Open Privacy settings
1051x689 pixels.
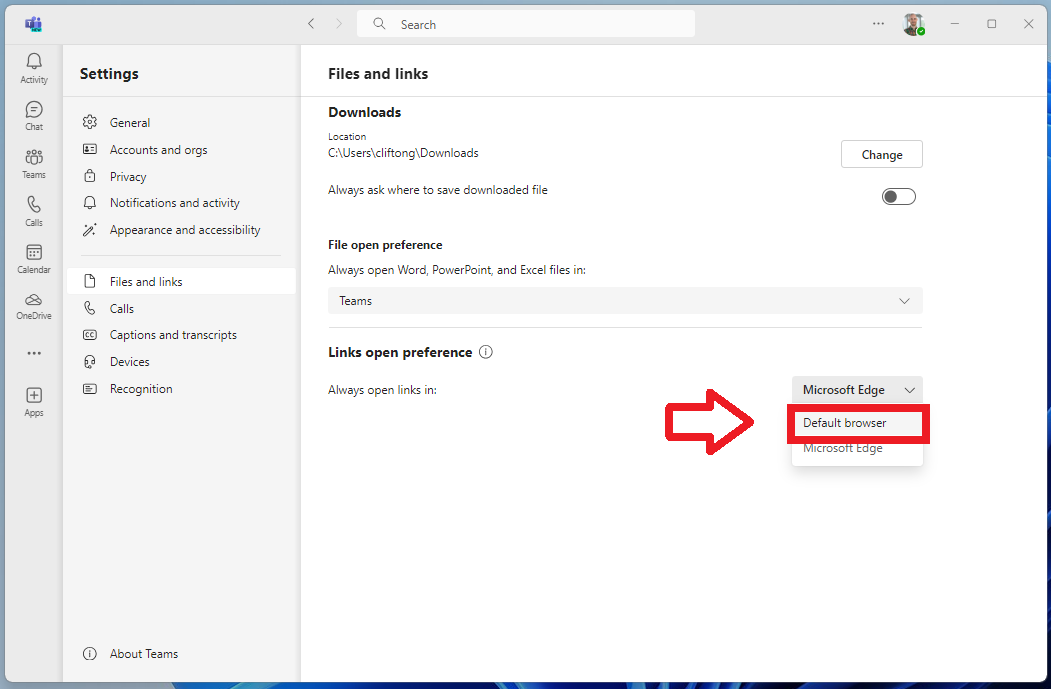pos(181,176)
